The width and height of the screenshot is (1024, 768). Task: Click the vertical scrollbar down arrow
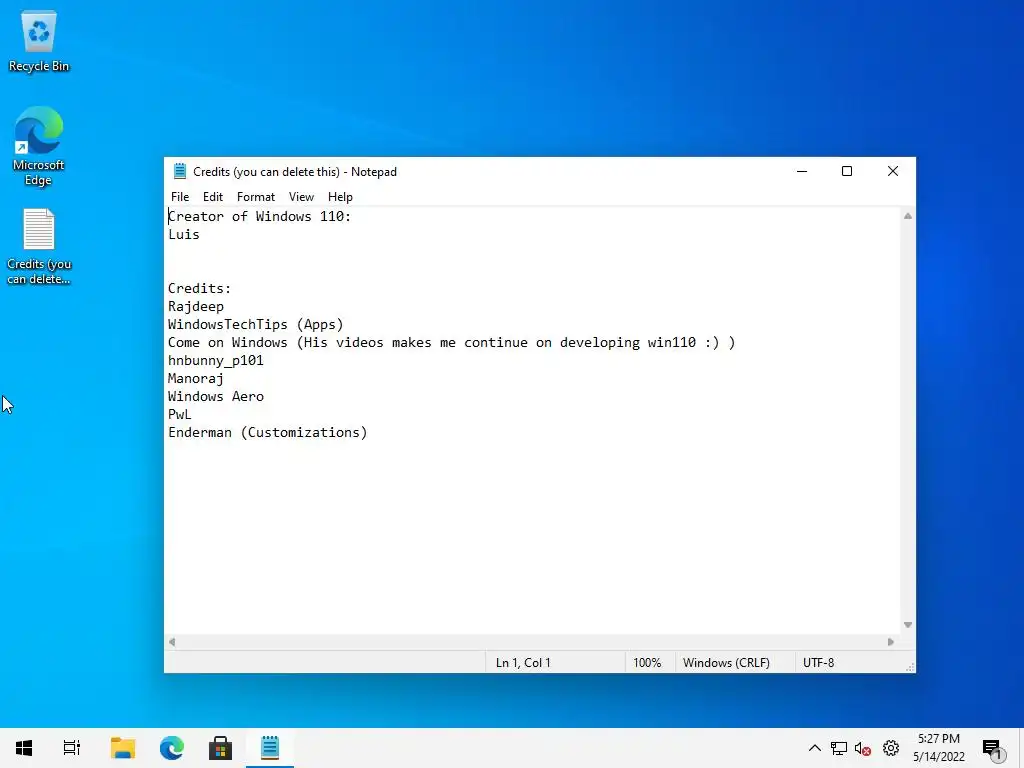(x=908, y=625)
